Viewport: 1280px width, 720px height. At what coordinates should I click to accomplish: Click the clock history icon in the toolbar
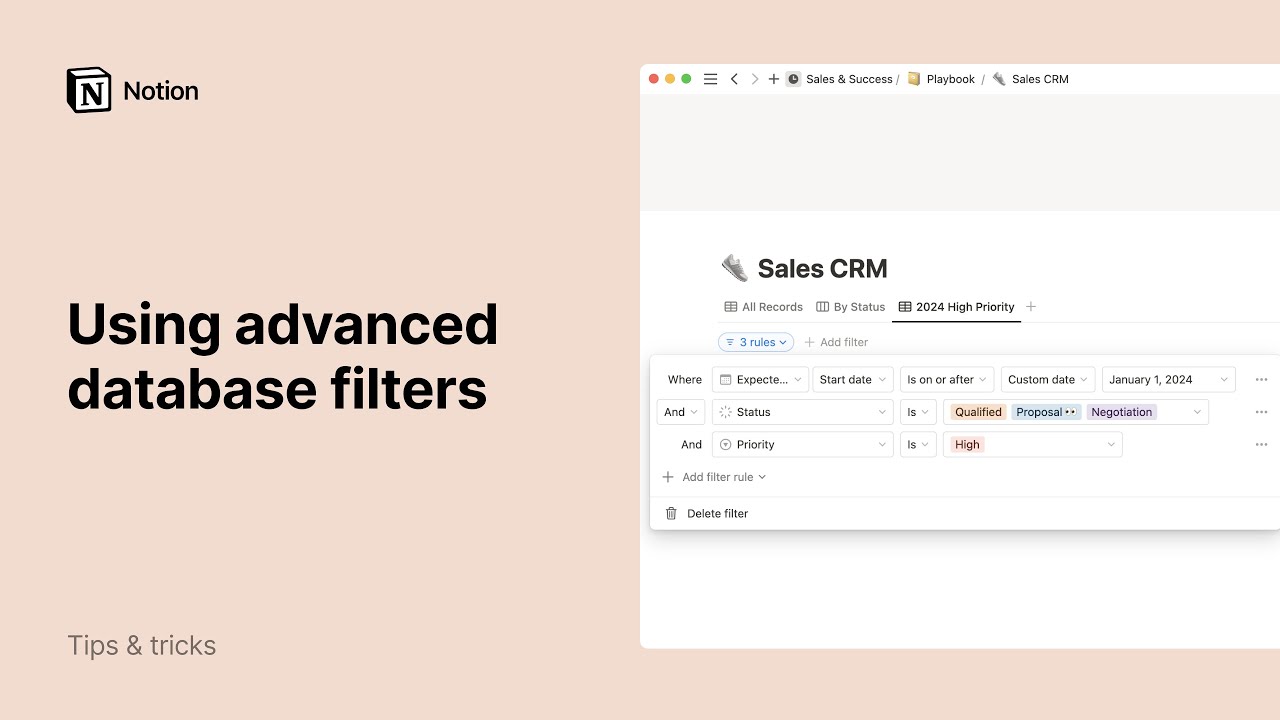(792, 78)
